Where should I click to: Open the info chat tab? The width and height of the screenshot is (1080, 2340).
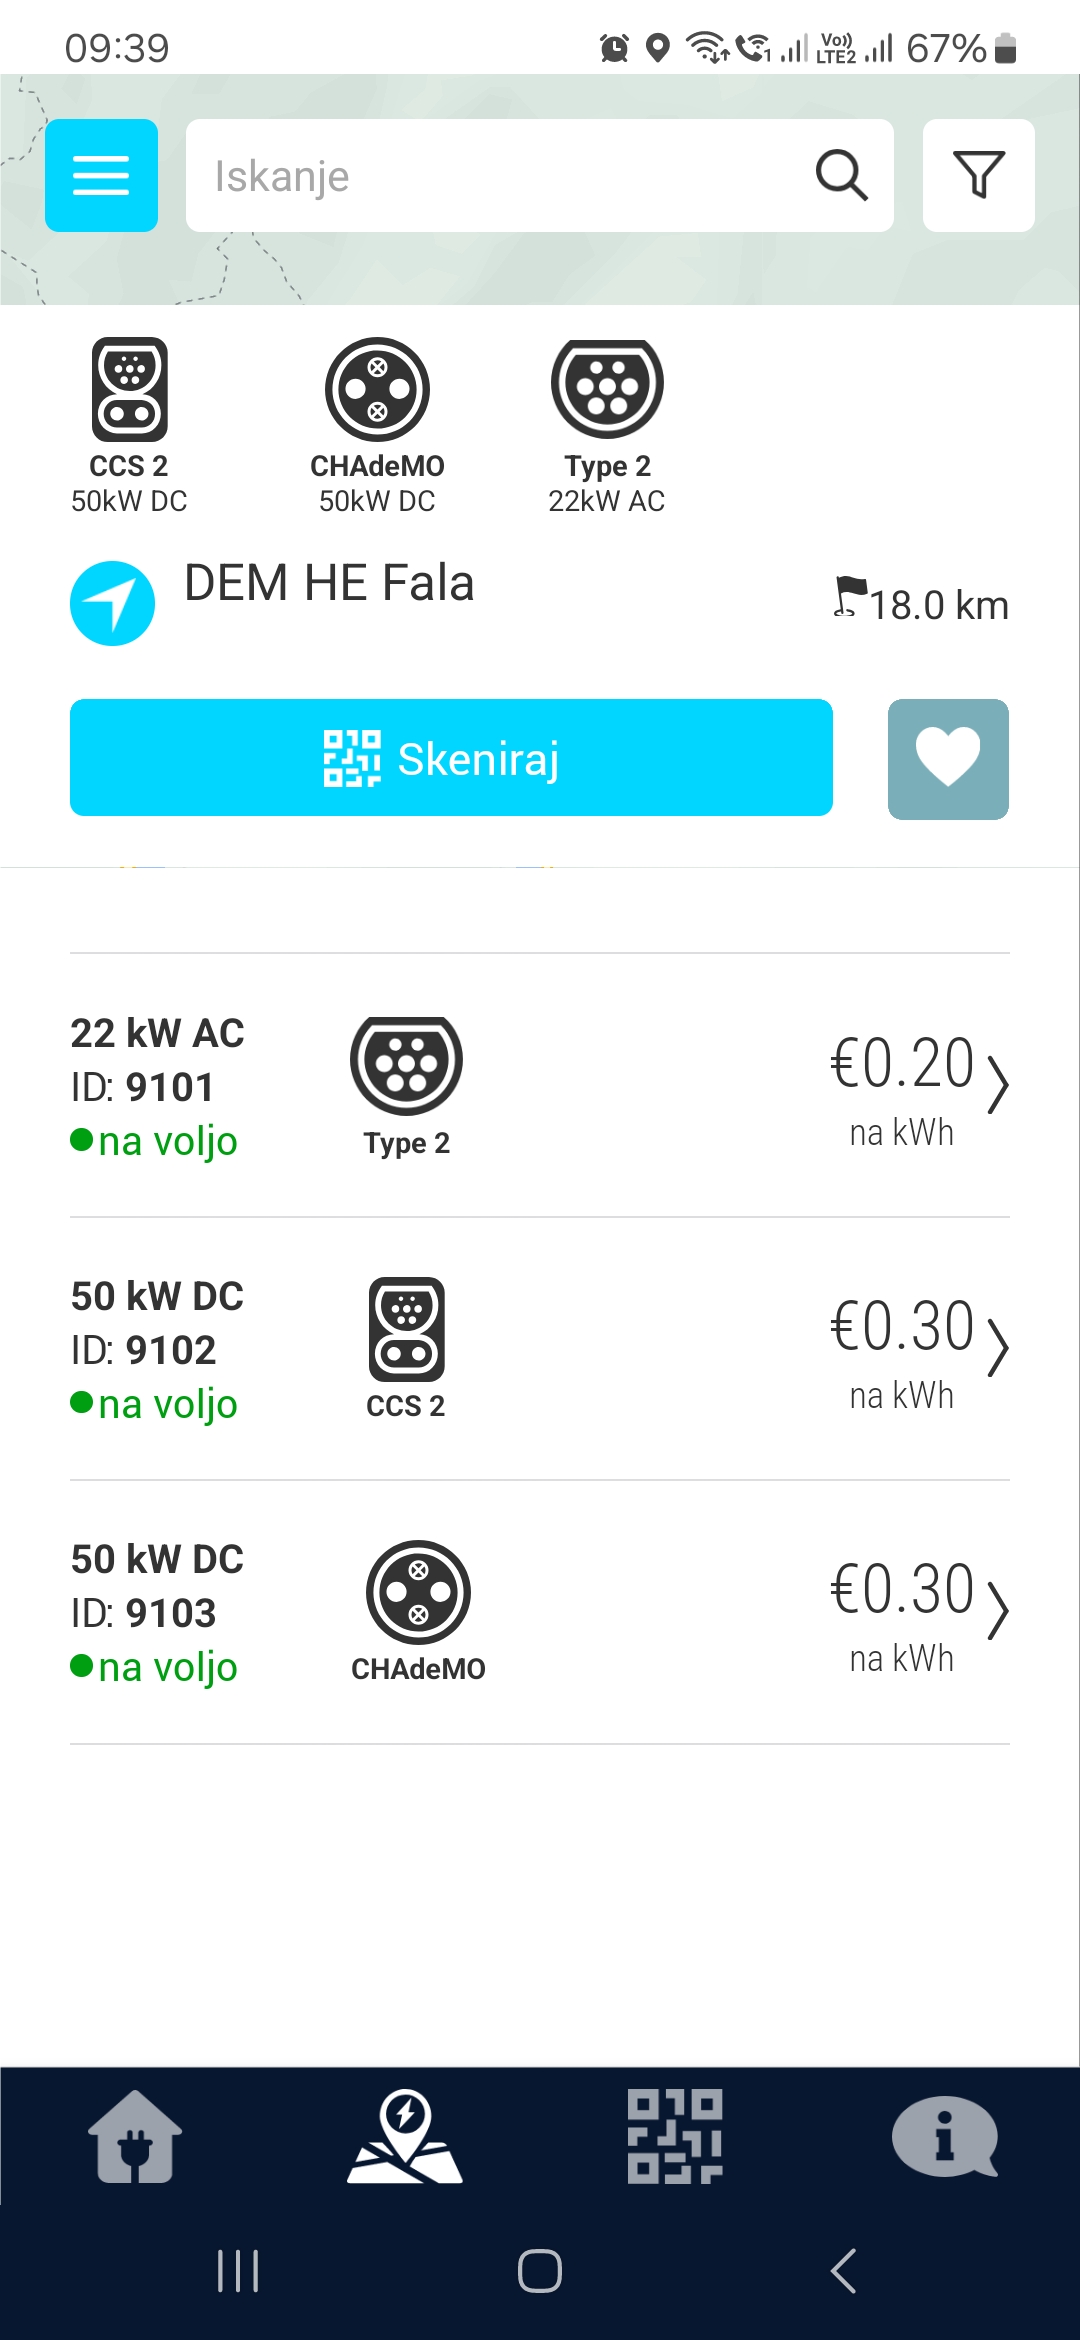pos(945,2136)
